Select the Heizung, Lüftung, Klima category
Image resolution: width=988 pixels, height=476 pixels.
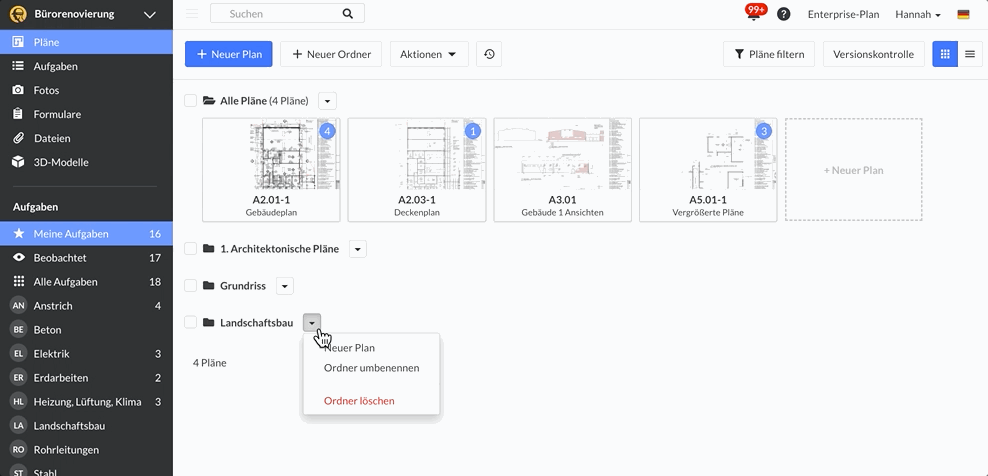point(86,402)
